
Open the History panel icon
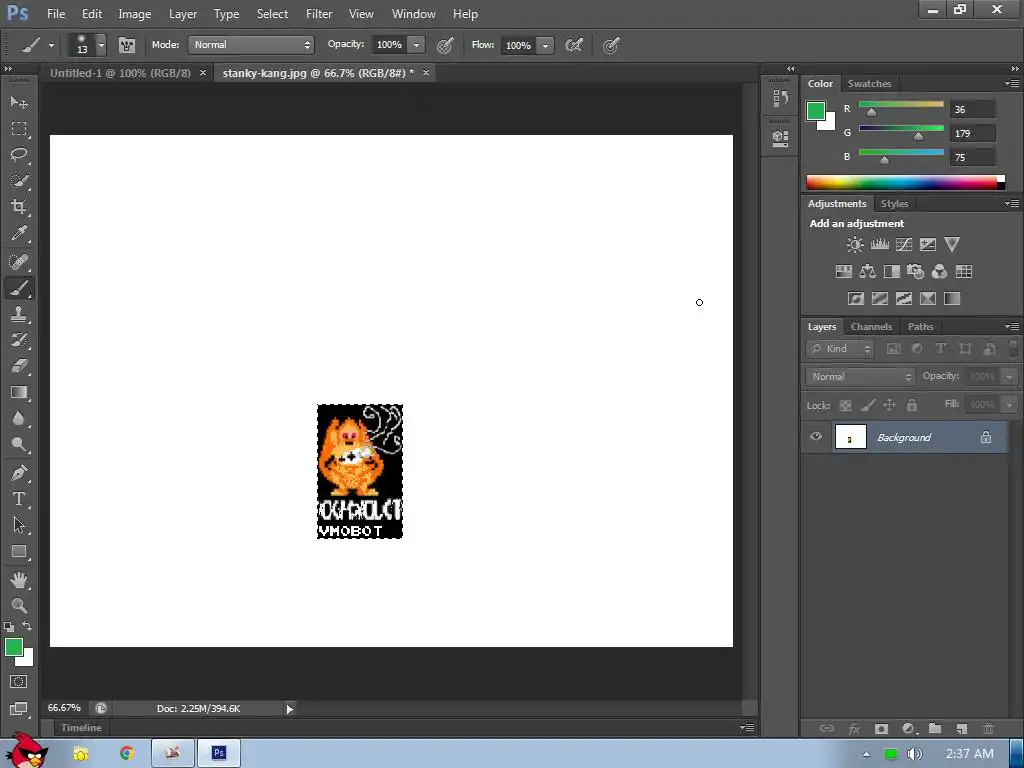click(780, 98)
